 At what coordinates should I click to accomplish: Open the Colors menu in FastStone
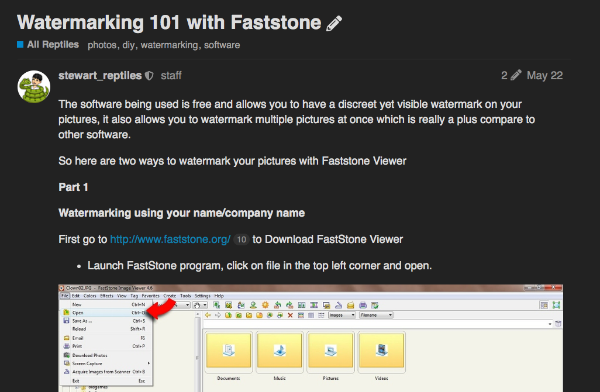coord(90,296)
